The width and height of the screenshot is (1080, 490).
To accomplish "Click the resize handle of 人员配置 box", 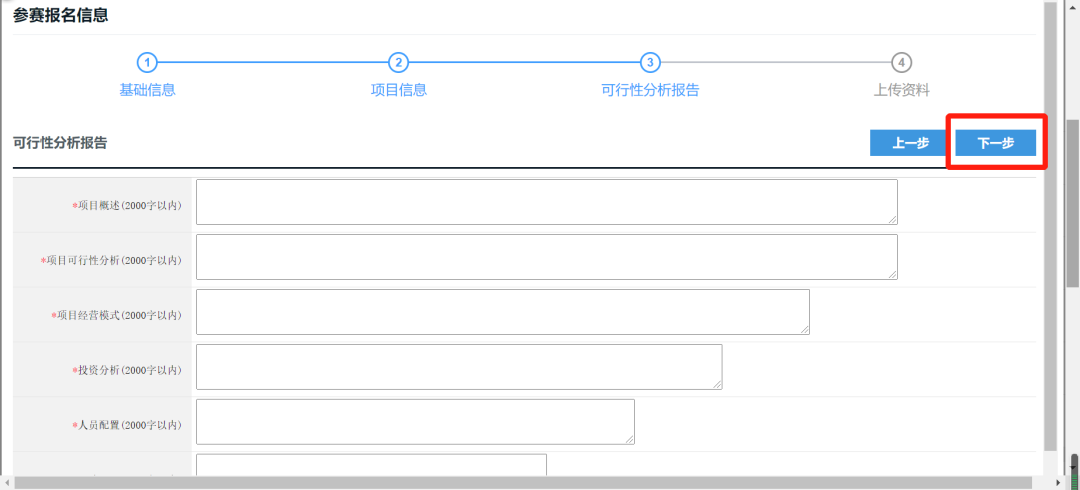I will point(629,438).
